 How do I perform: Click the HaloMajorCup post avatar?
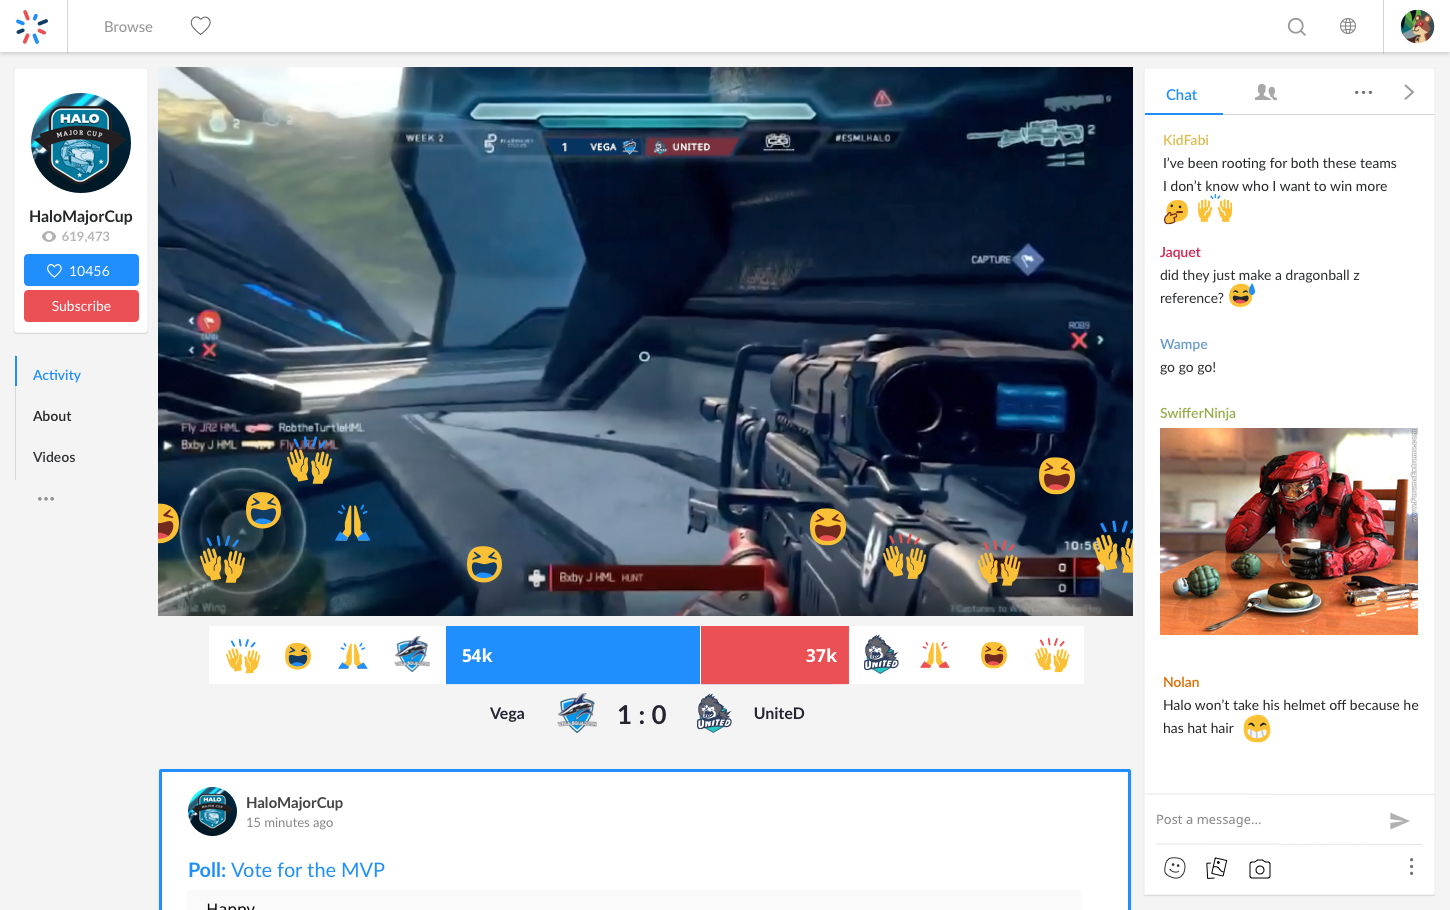click(212, 812)
